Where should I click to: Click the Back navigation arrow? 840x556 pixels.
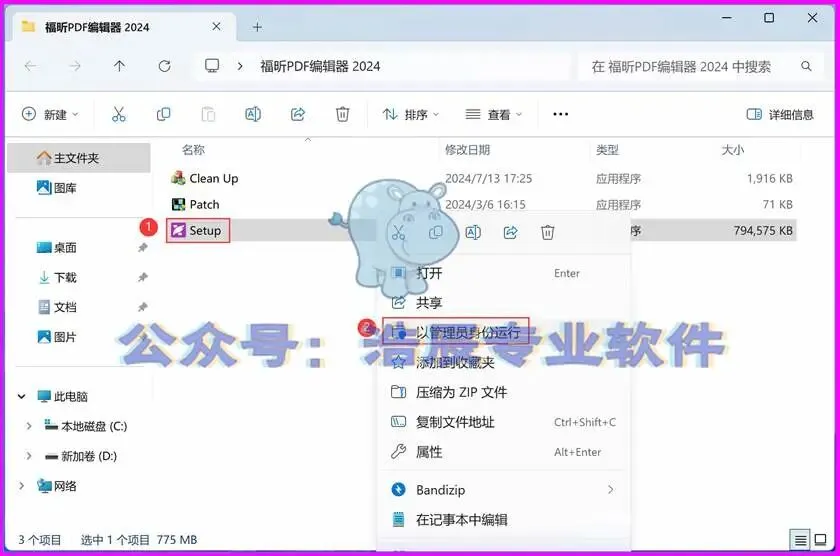(31, 66)
